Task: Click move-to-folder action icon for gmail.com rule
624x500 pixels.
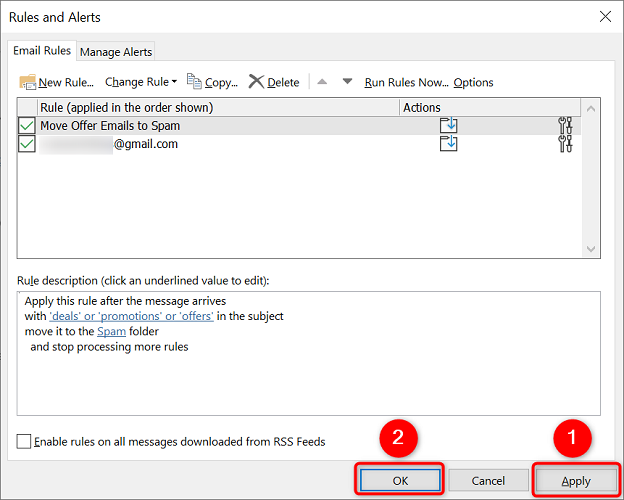Action: coord(449,144)
